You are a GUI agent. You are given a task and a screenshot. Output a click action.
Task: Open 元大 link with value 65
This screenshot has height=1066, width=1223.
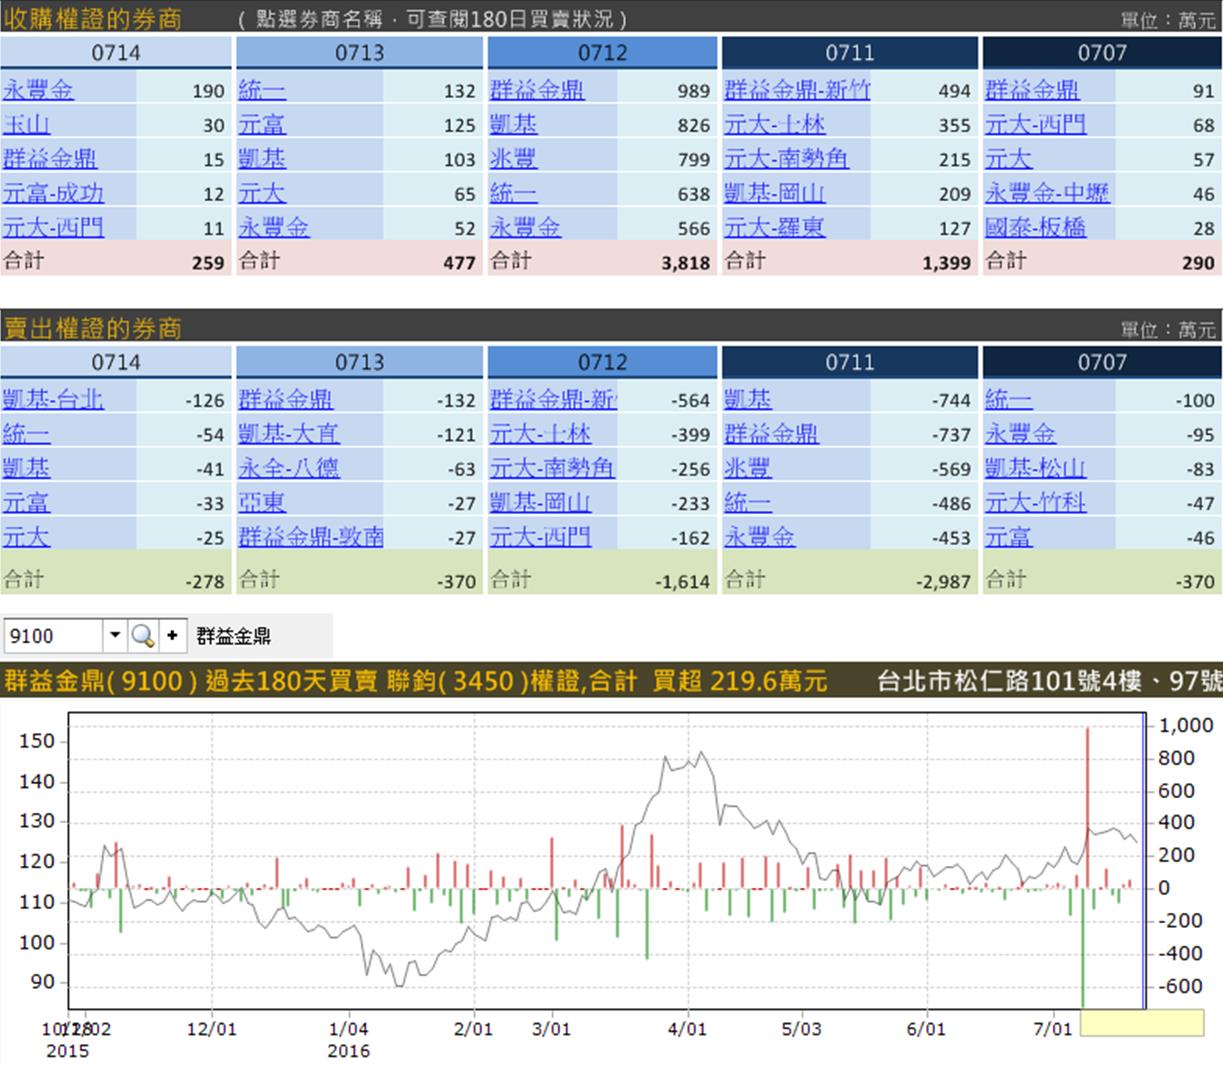(262, 193)
